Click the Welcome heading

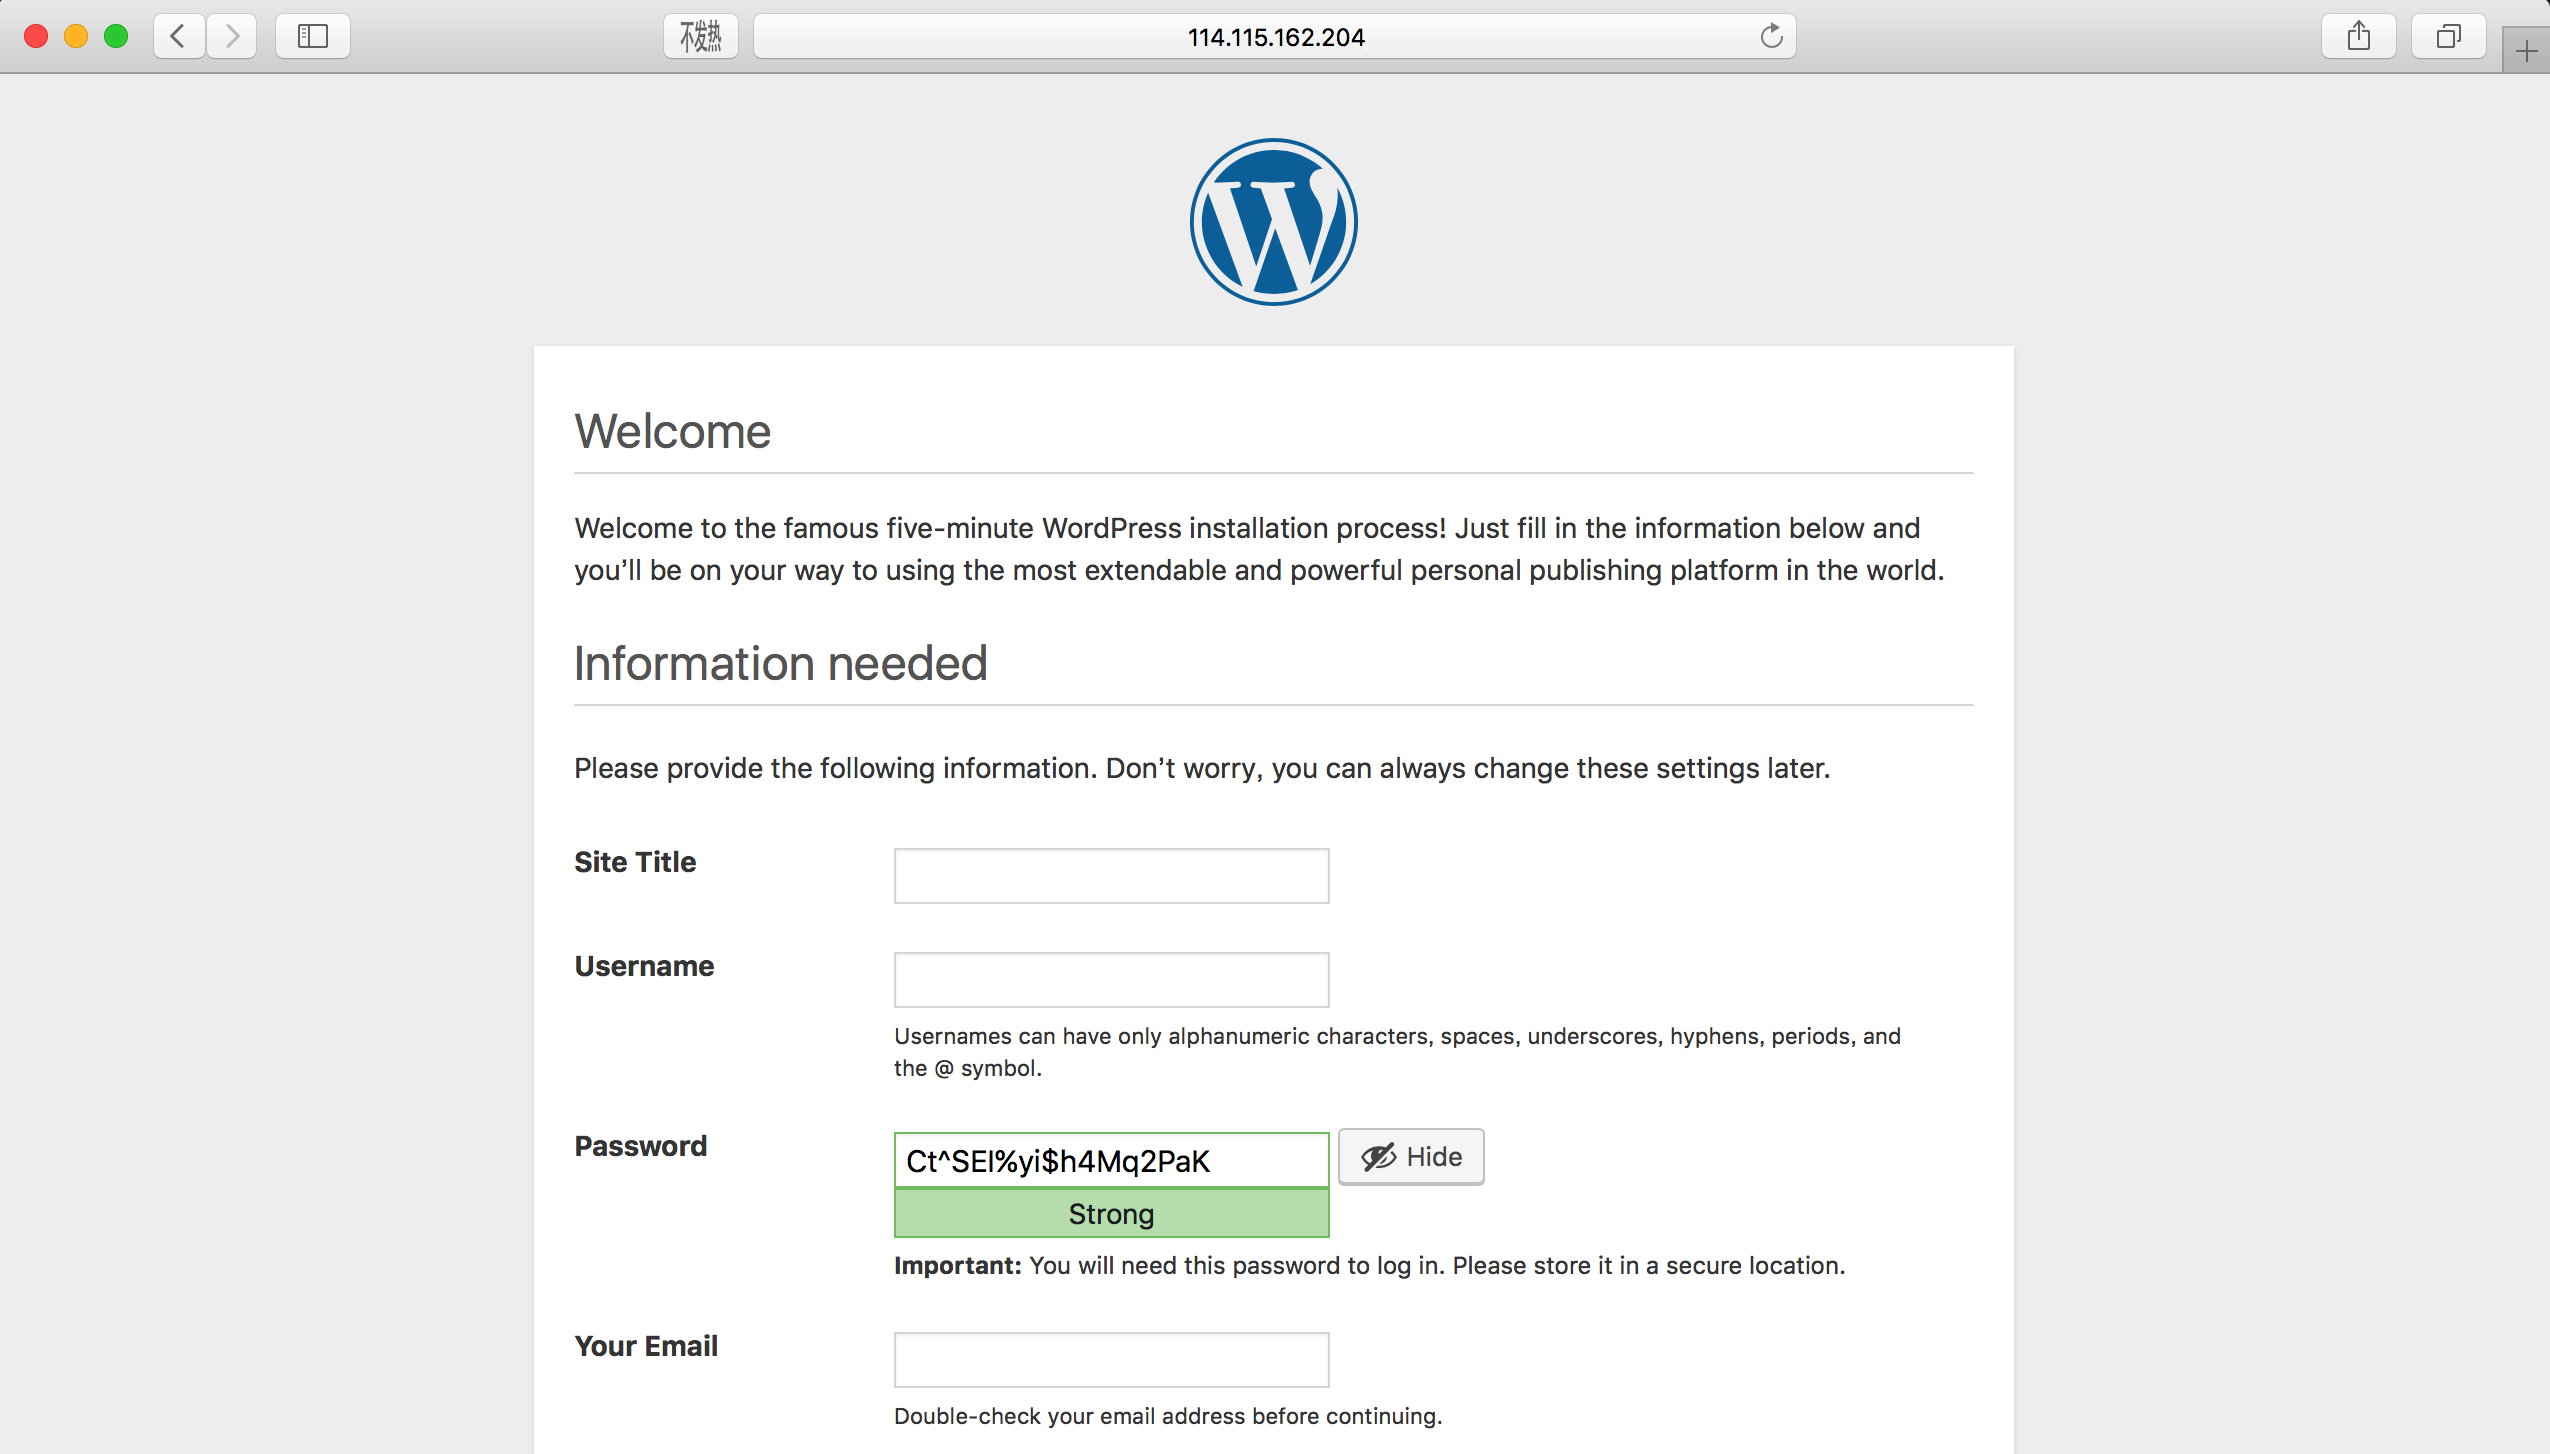pyautogui.click(x=672, y=432)
